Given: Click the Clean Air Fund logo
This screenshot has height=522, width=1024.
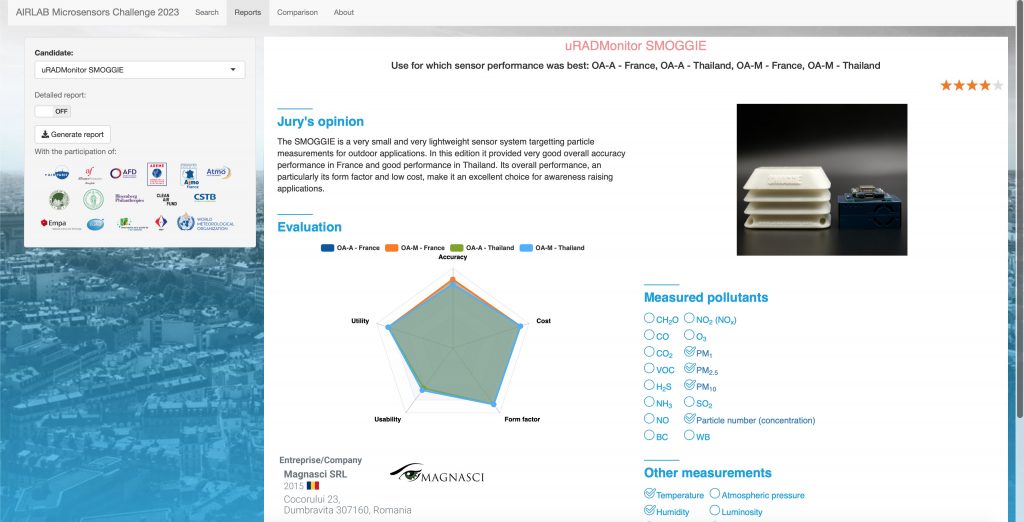Looking at the screenshot, I should [167, 199].
